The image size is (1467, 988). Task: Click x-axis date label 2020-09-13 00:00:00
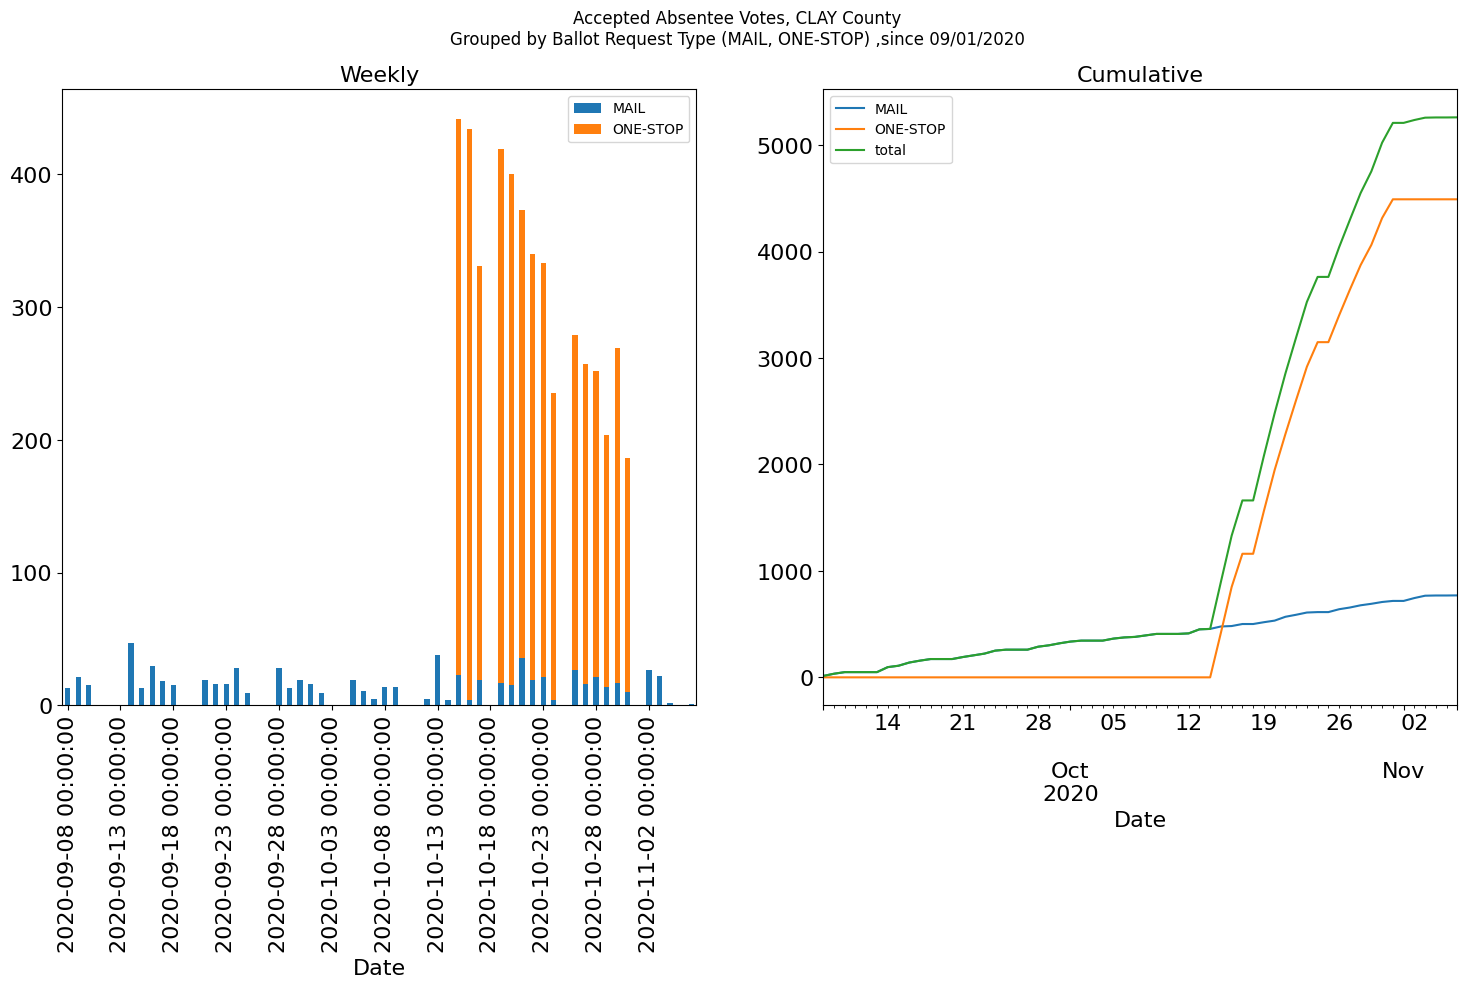tap(120, 834)
